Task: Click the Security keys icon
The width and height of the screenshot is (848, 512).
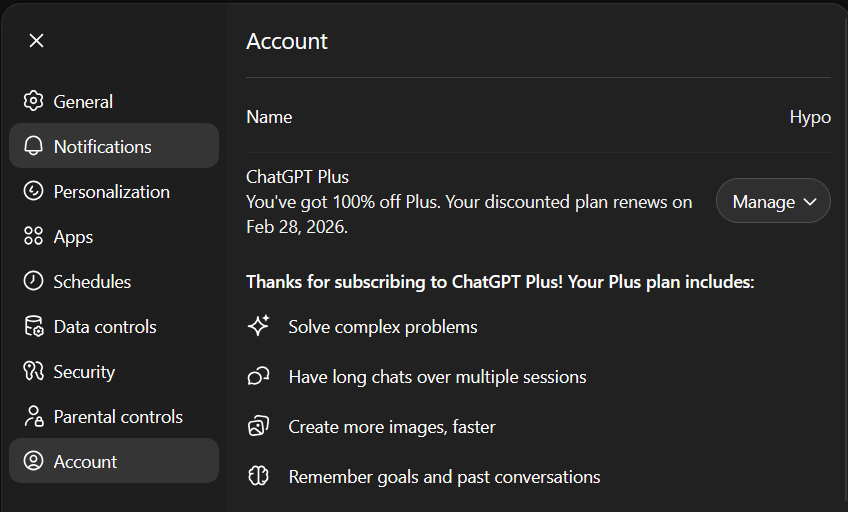Action: pos(34,371)
